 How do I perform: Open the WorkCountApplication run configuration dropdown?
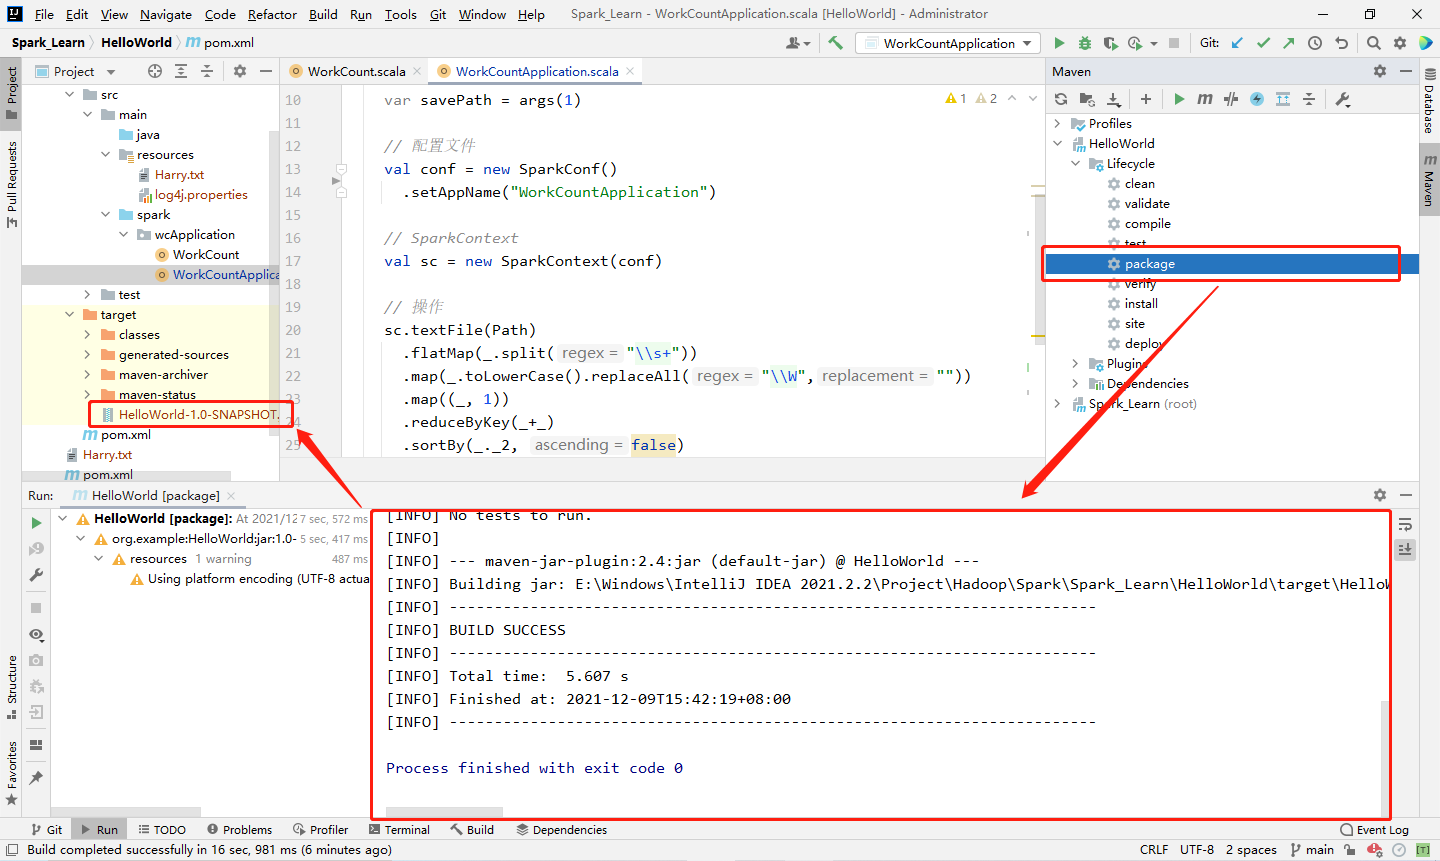pyautogui.click(x=949, y=43)
